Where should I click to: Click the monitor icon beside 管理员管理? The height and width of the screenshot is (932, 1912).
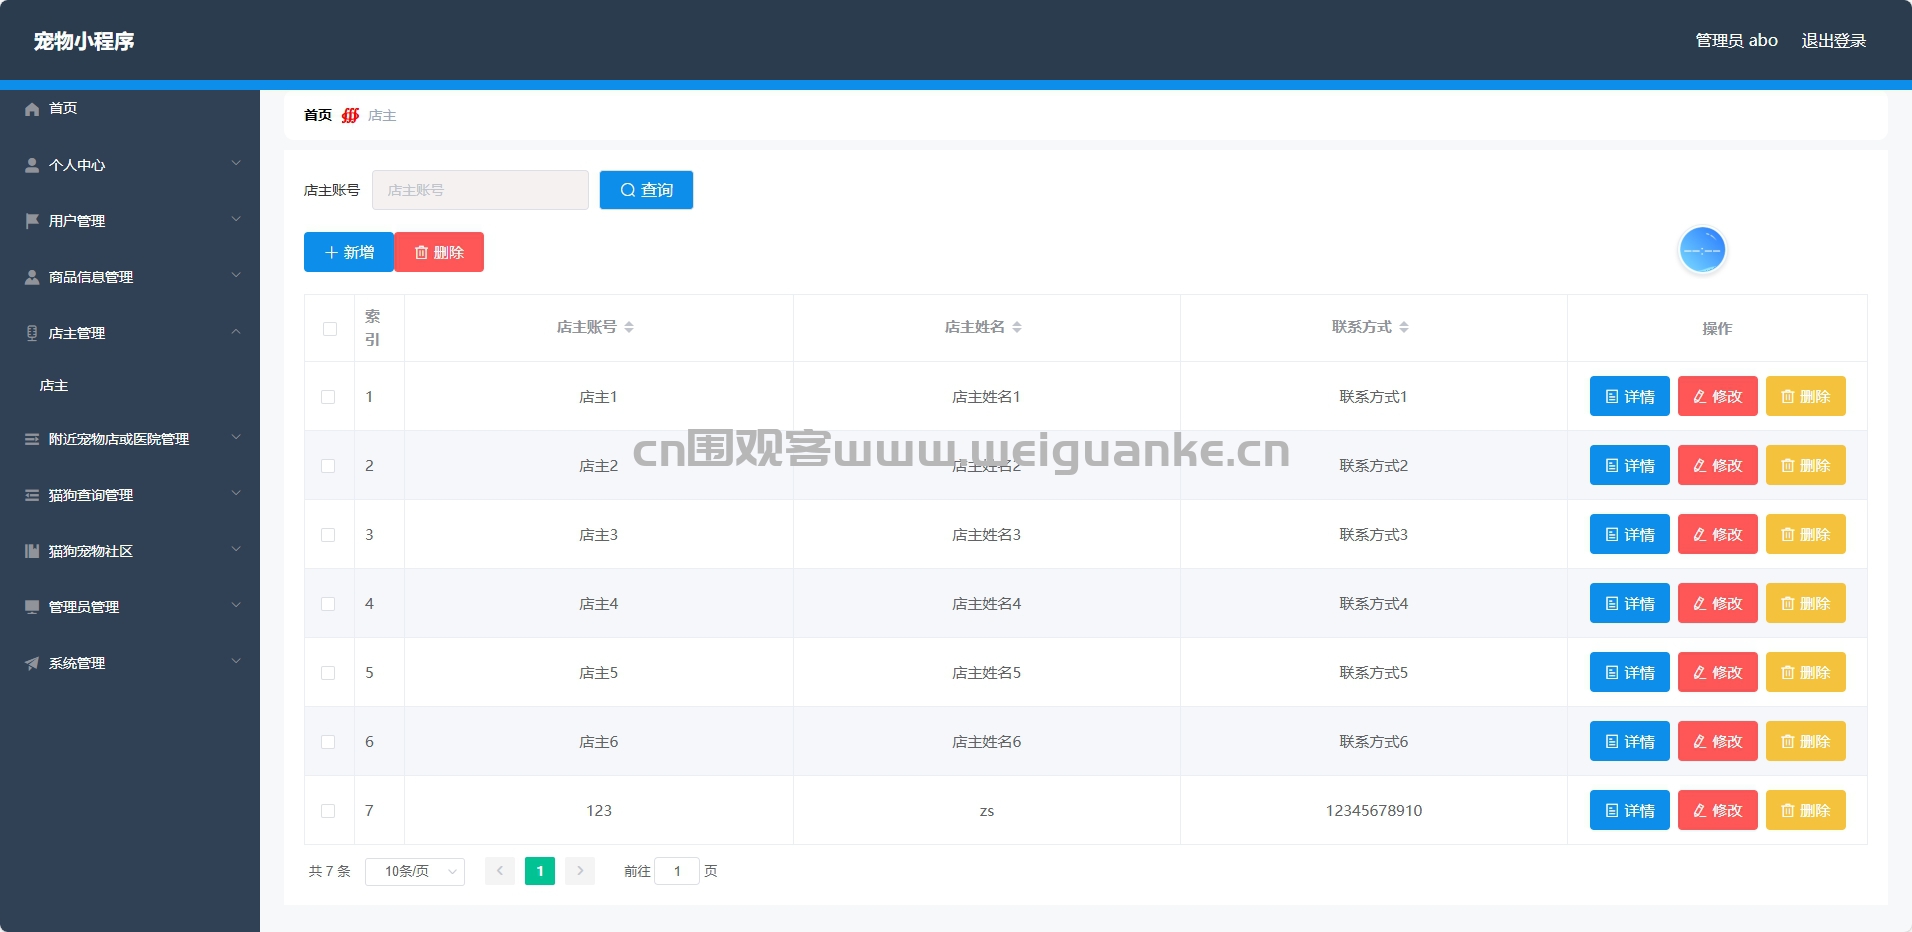click(x=32, y=607)
